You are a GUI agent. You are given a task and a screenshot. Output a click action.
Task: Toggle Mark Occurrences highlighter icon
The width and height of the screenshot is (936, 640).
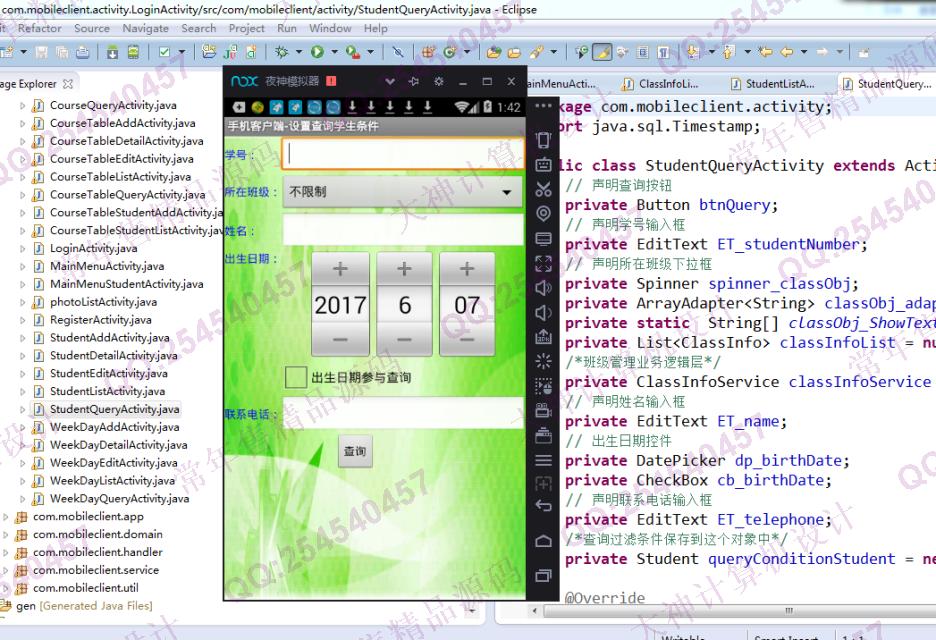point(602,52)
